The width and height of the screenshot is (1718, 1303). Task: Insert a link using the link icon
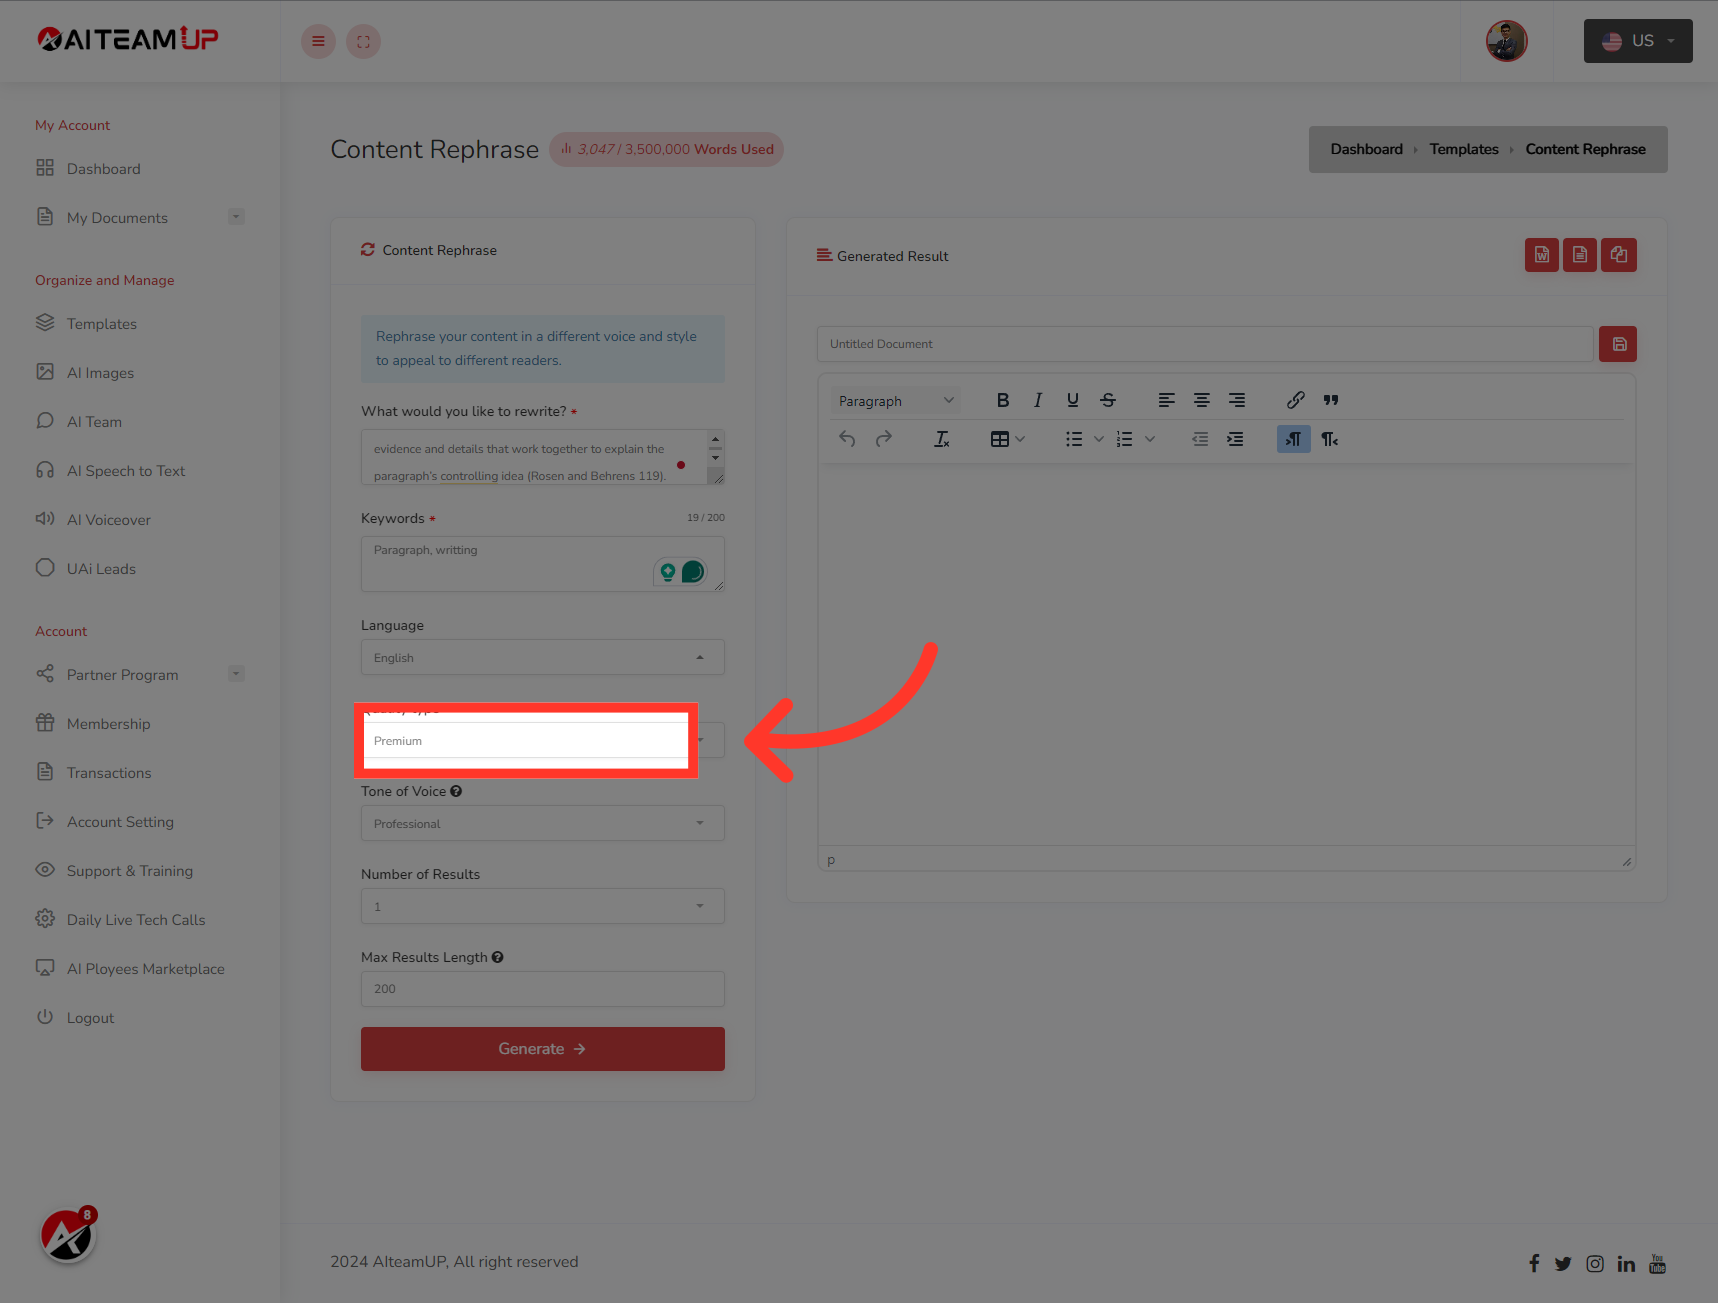pos(1296,400)
